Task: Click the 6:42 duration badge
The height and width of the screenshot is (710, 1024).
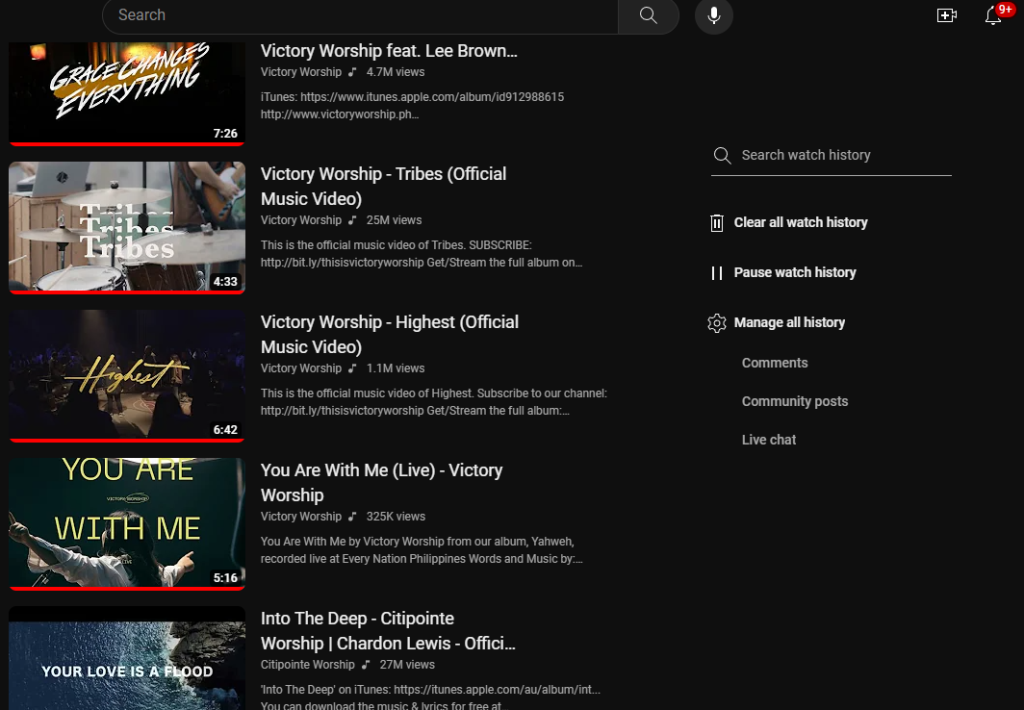Action: [225, 430]
